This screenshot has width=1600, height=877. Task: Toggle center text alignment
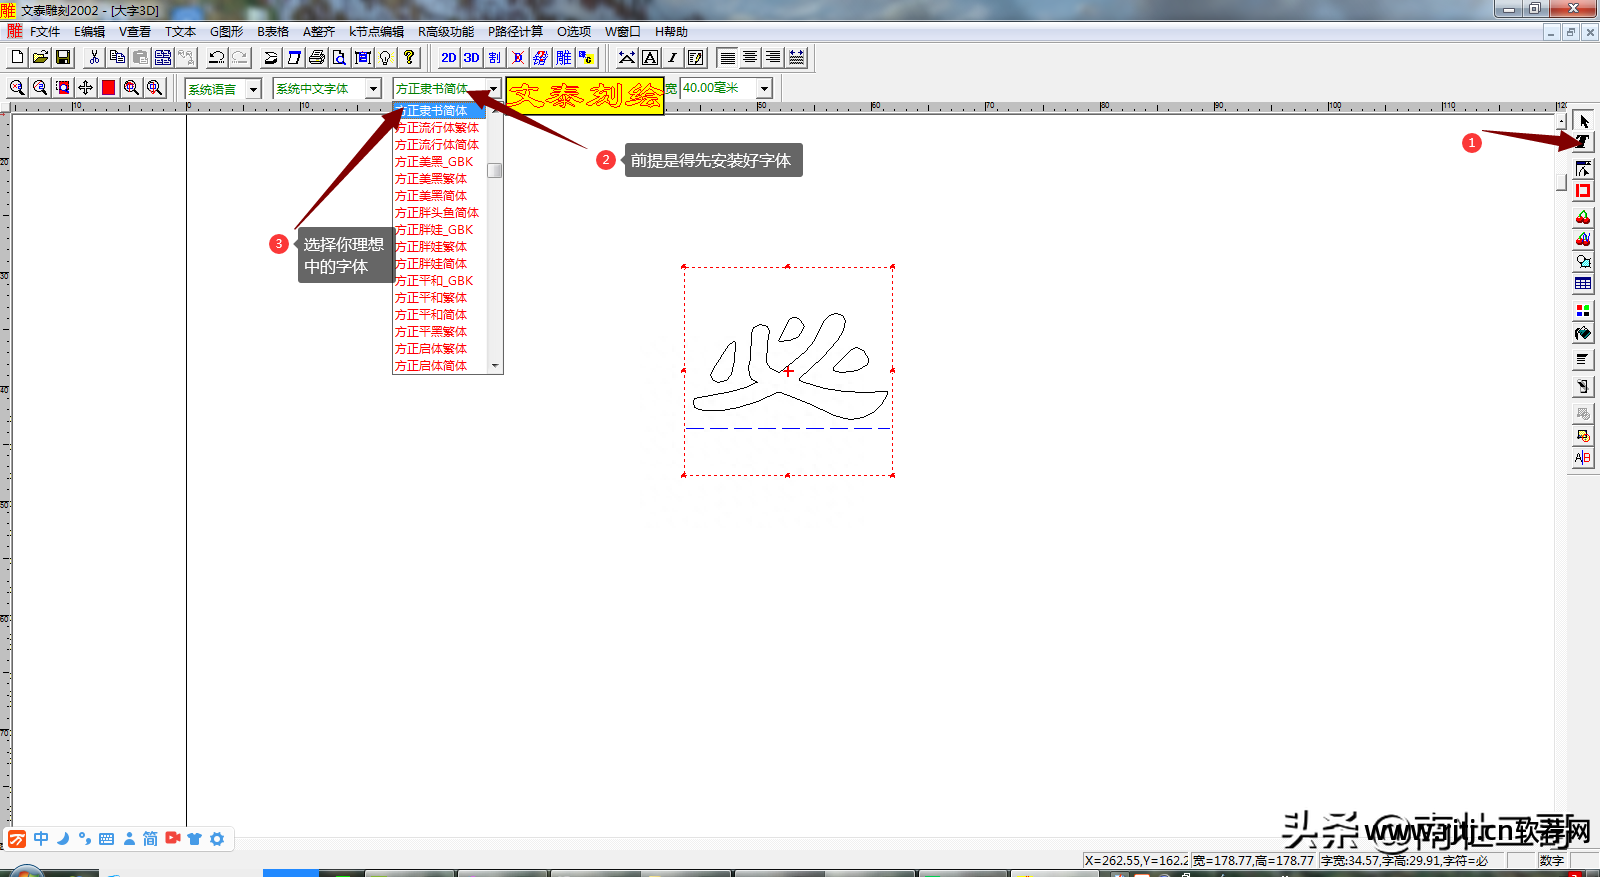click(x=750, y=58)
